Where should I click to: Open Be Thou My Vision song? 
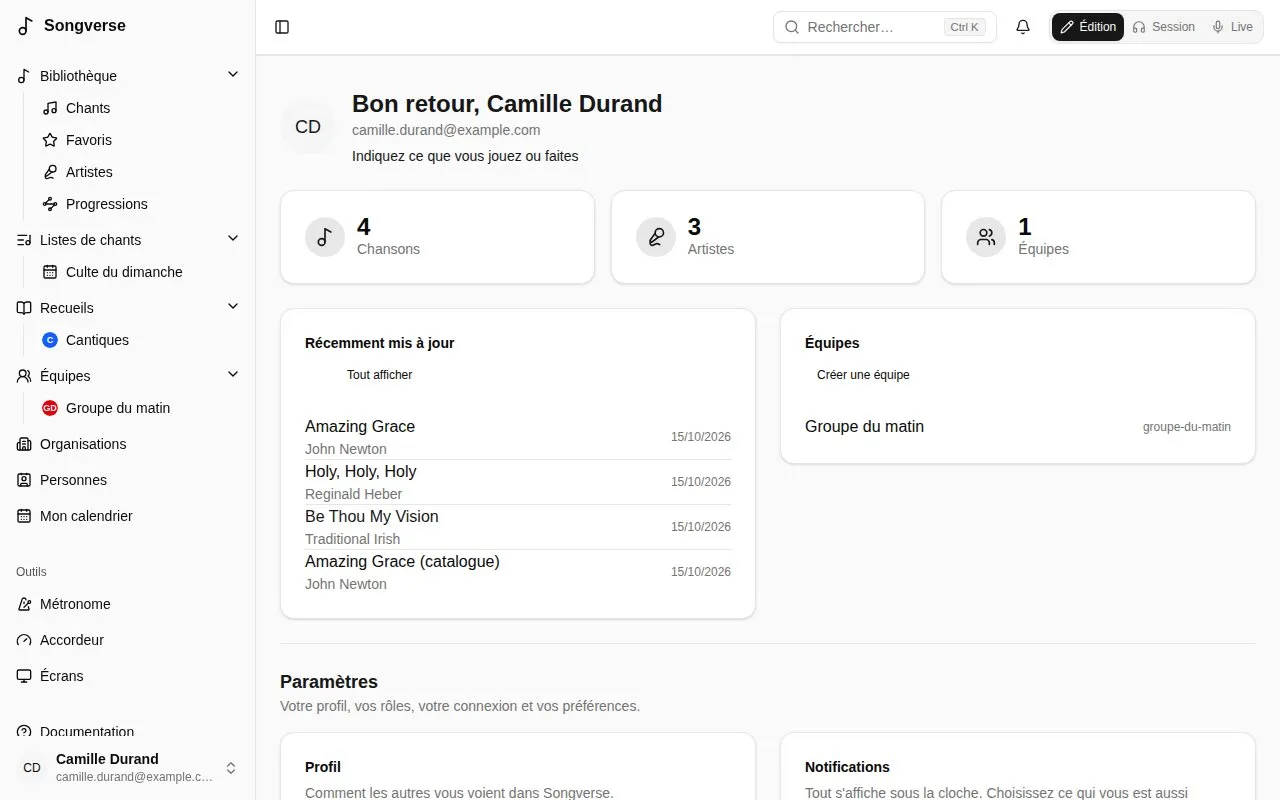tap(518, 527)
